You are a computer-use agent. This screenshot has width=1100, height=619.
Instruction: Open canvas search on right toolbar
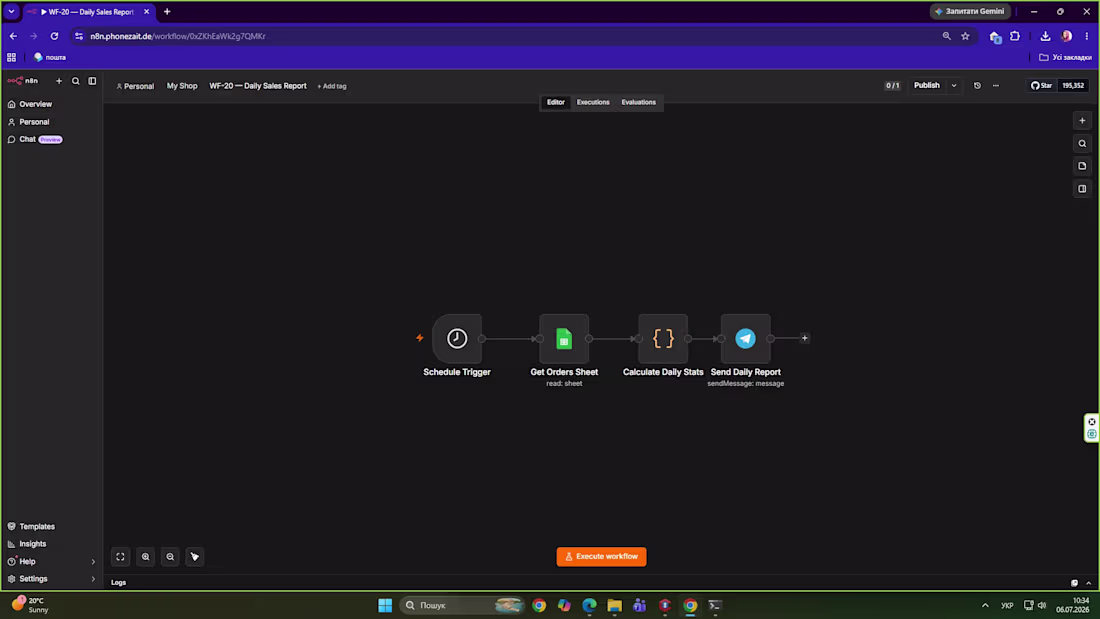[x=1082, y=143]
